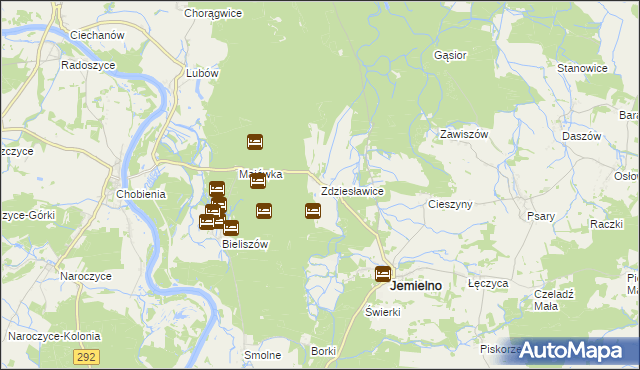This screenshot has width=640, height=370.
Task: Click the Świerki label
Action: pyautogui.click(x=383, y=312)
